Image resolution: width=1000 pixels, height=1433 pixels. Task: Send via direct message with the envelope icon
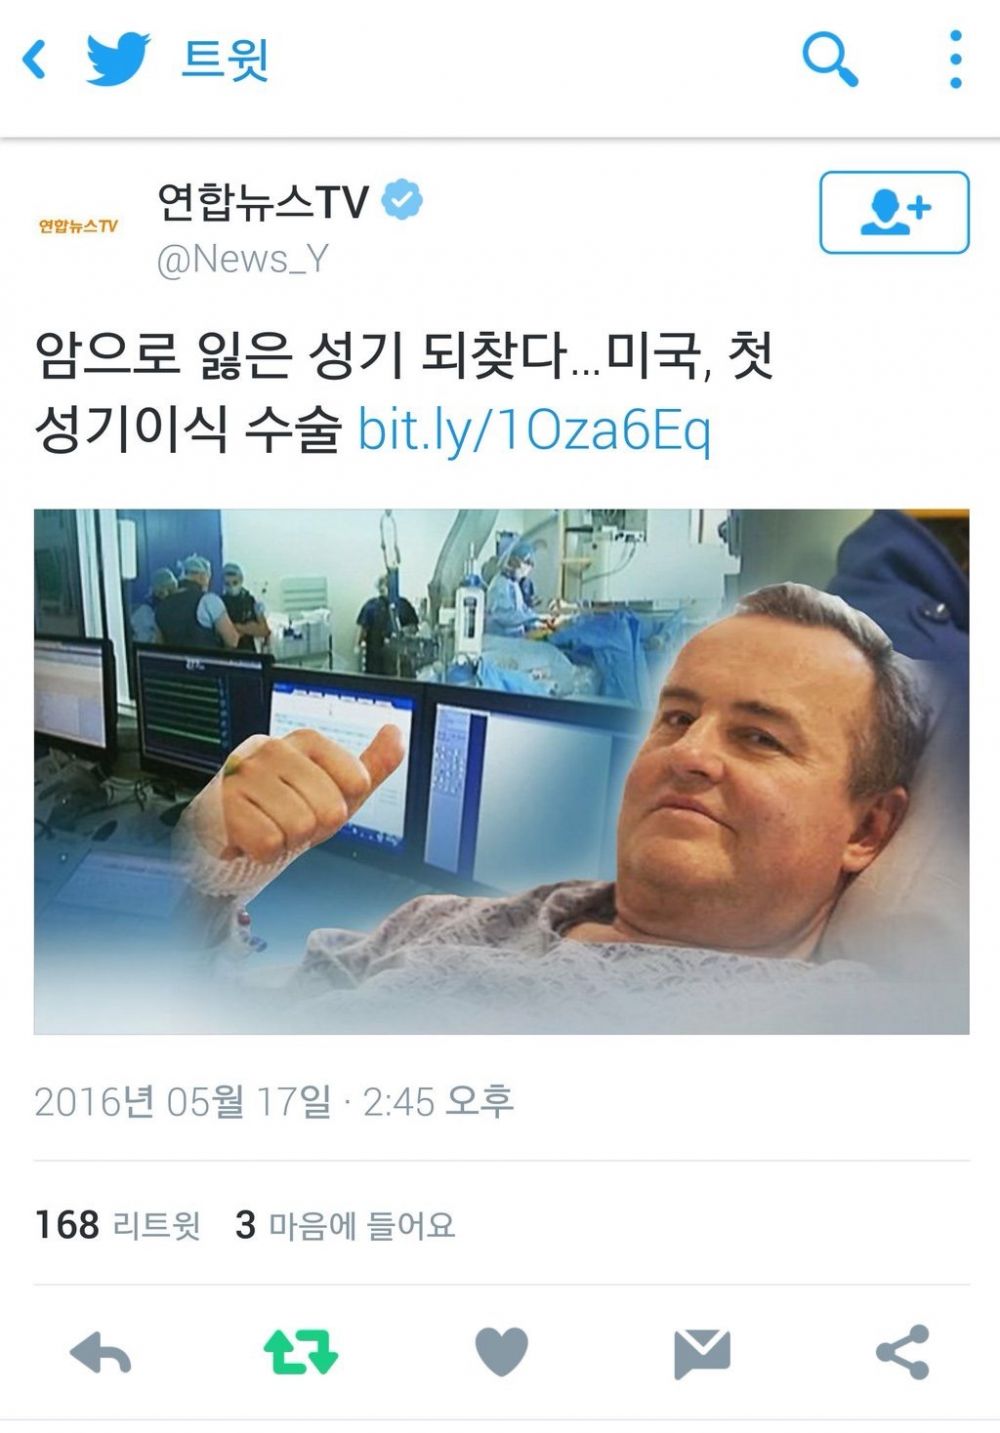(x=702, y=1353)
